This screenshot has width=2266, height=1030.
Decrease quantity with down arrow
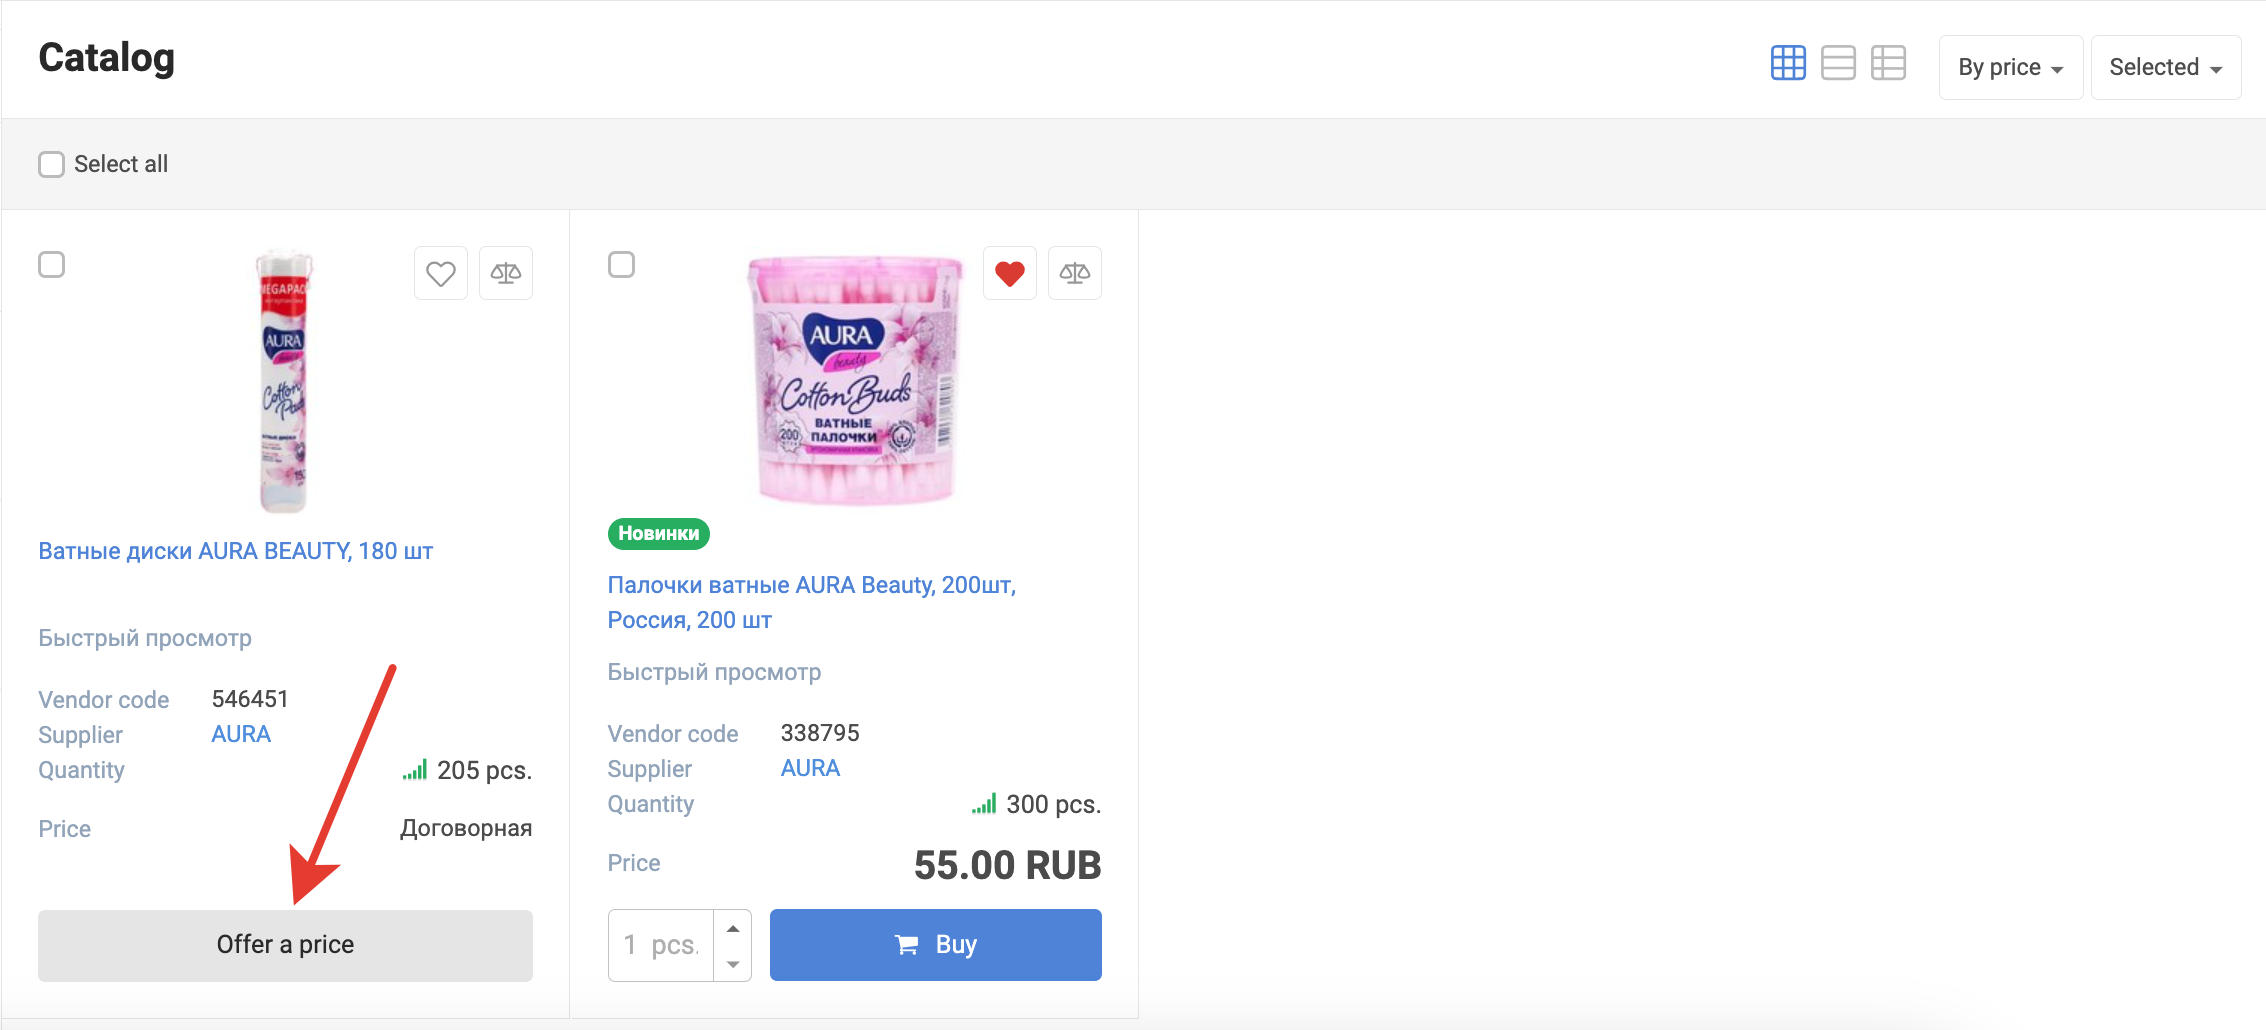(733, 964)
